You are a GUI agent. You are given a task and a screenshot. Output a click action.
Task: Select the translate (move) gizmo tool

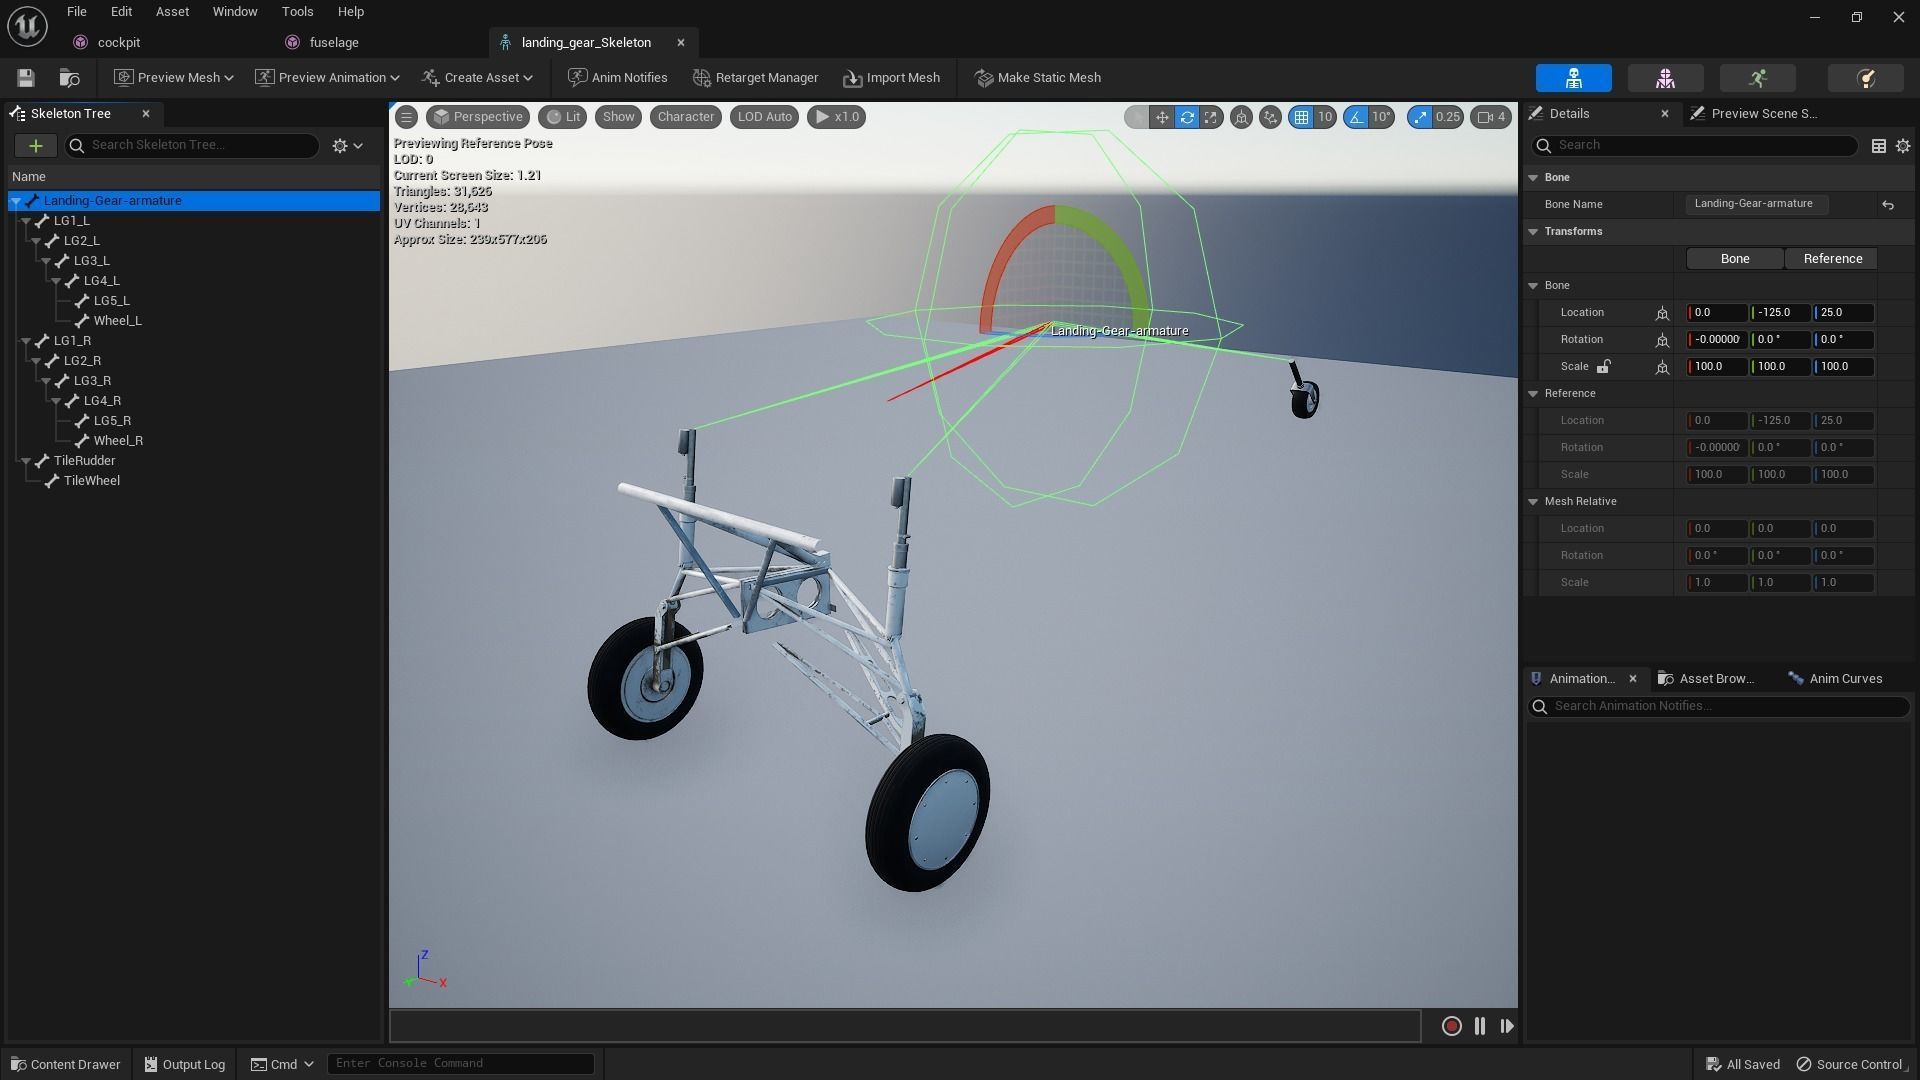[x=1162, y=117]
